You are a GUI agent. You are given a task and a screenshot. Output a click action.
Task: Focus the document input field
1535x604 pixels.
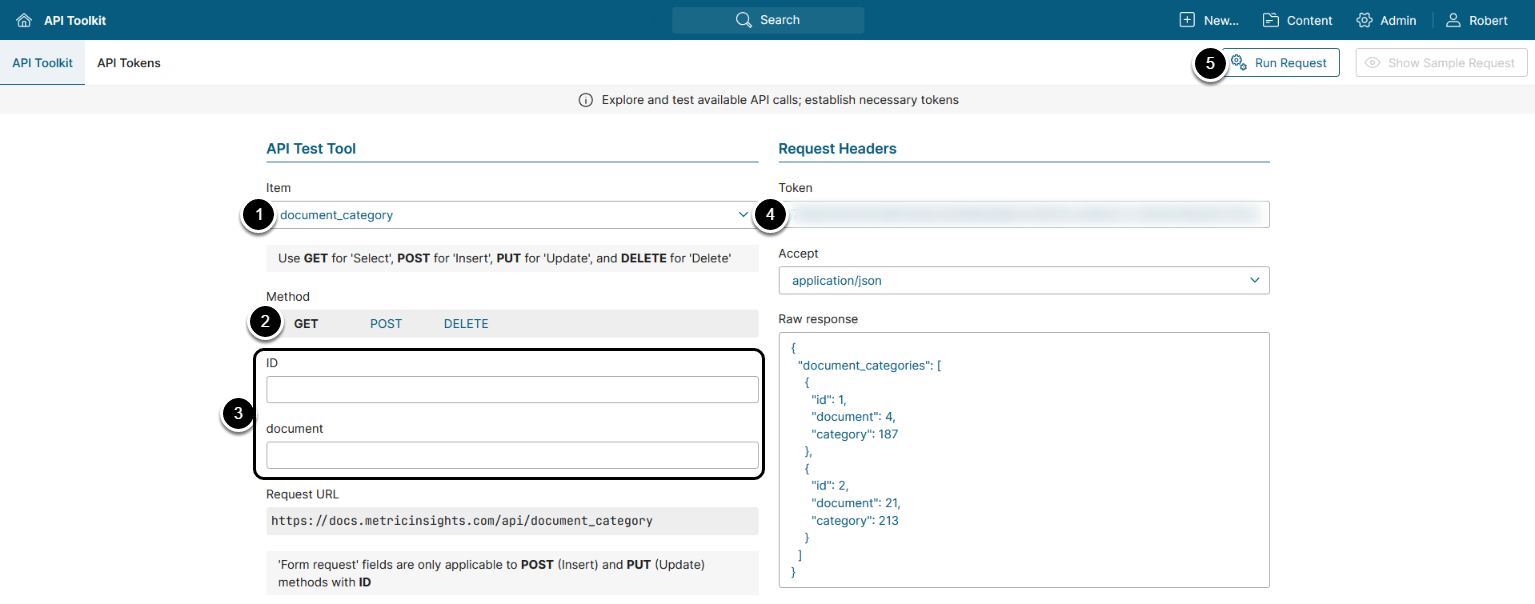pos(512,455)
